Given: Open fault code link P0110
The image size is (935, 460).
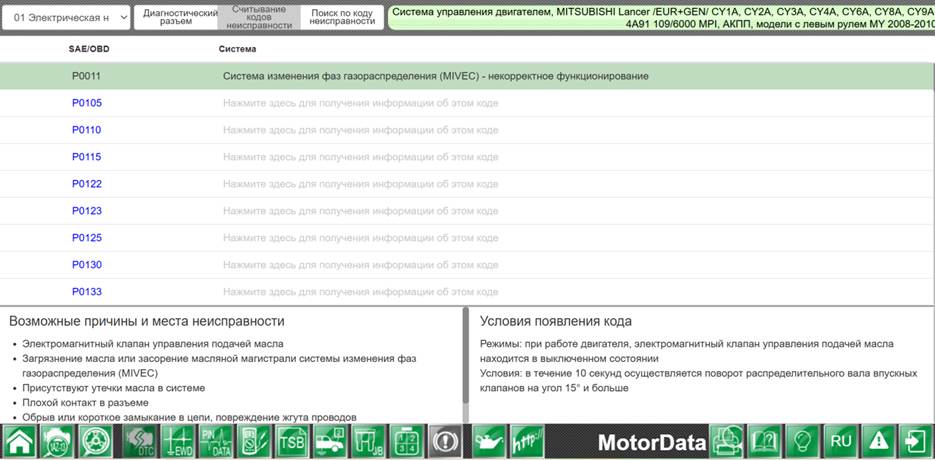Looking at the screenshot, I should click(x=87, y=130).
